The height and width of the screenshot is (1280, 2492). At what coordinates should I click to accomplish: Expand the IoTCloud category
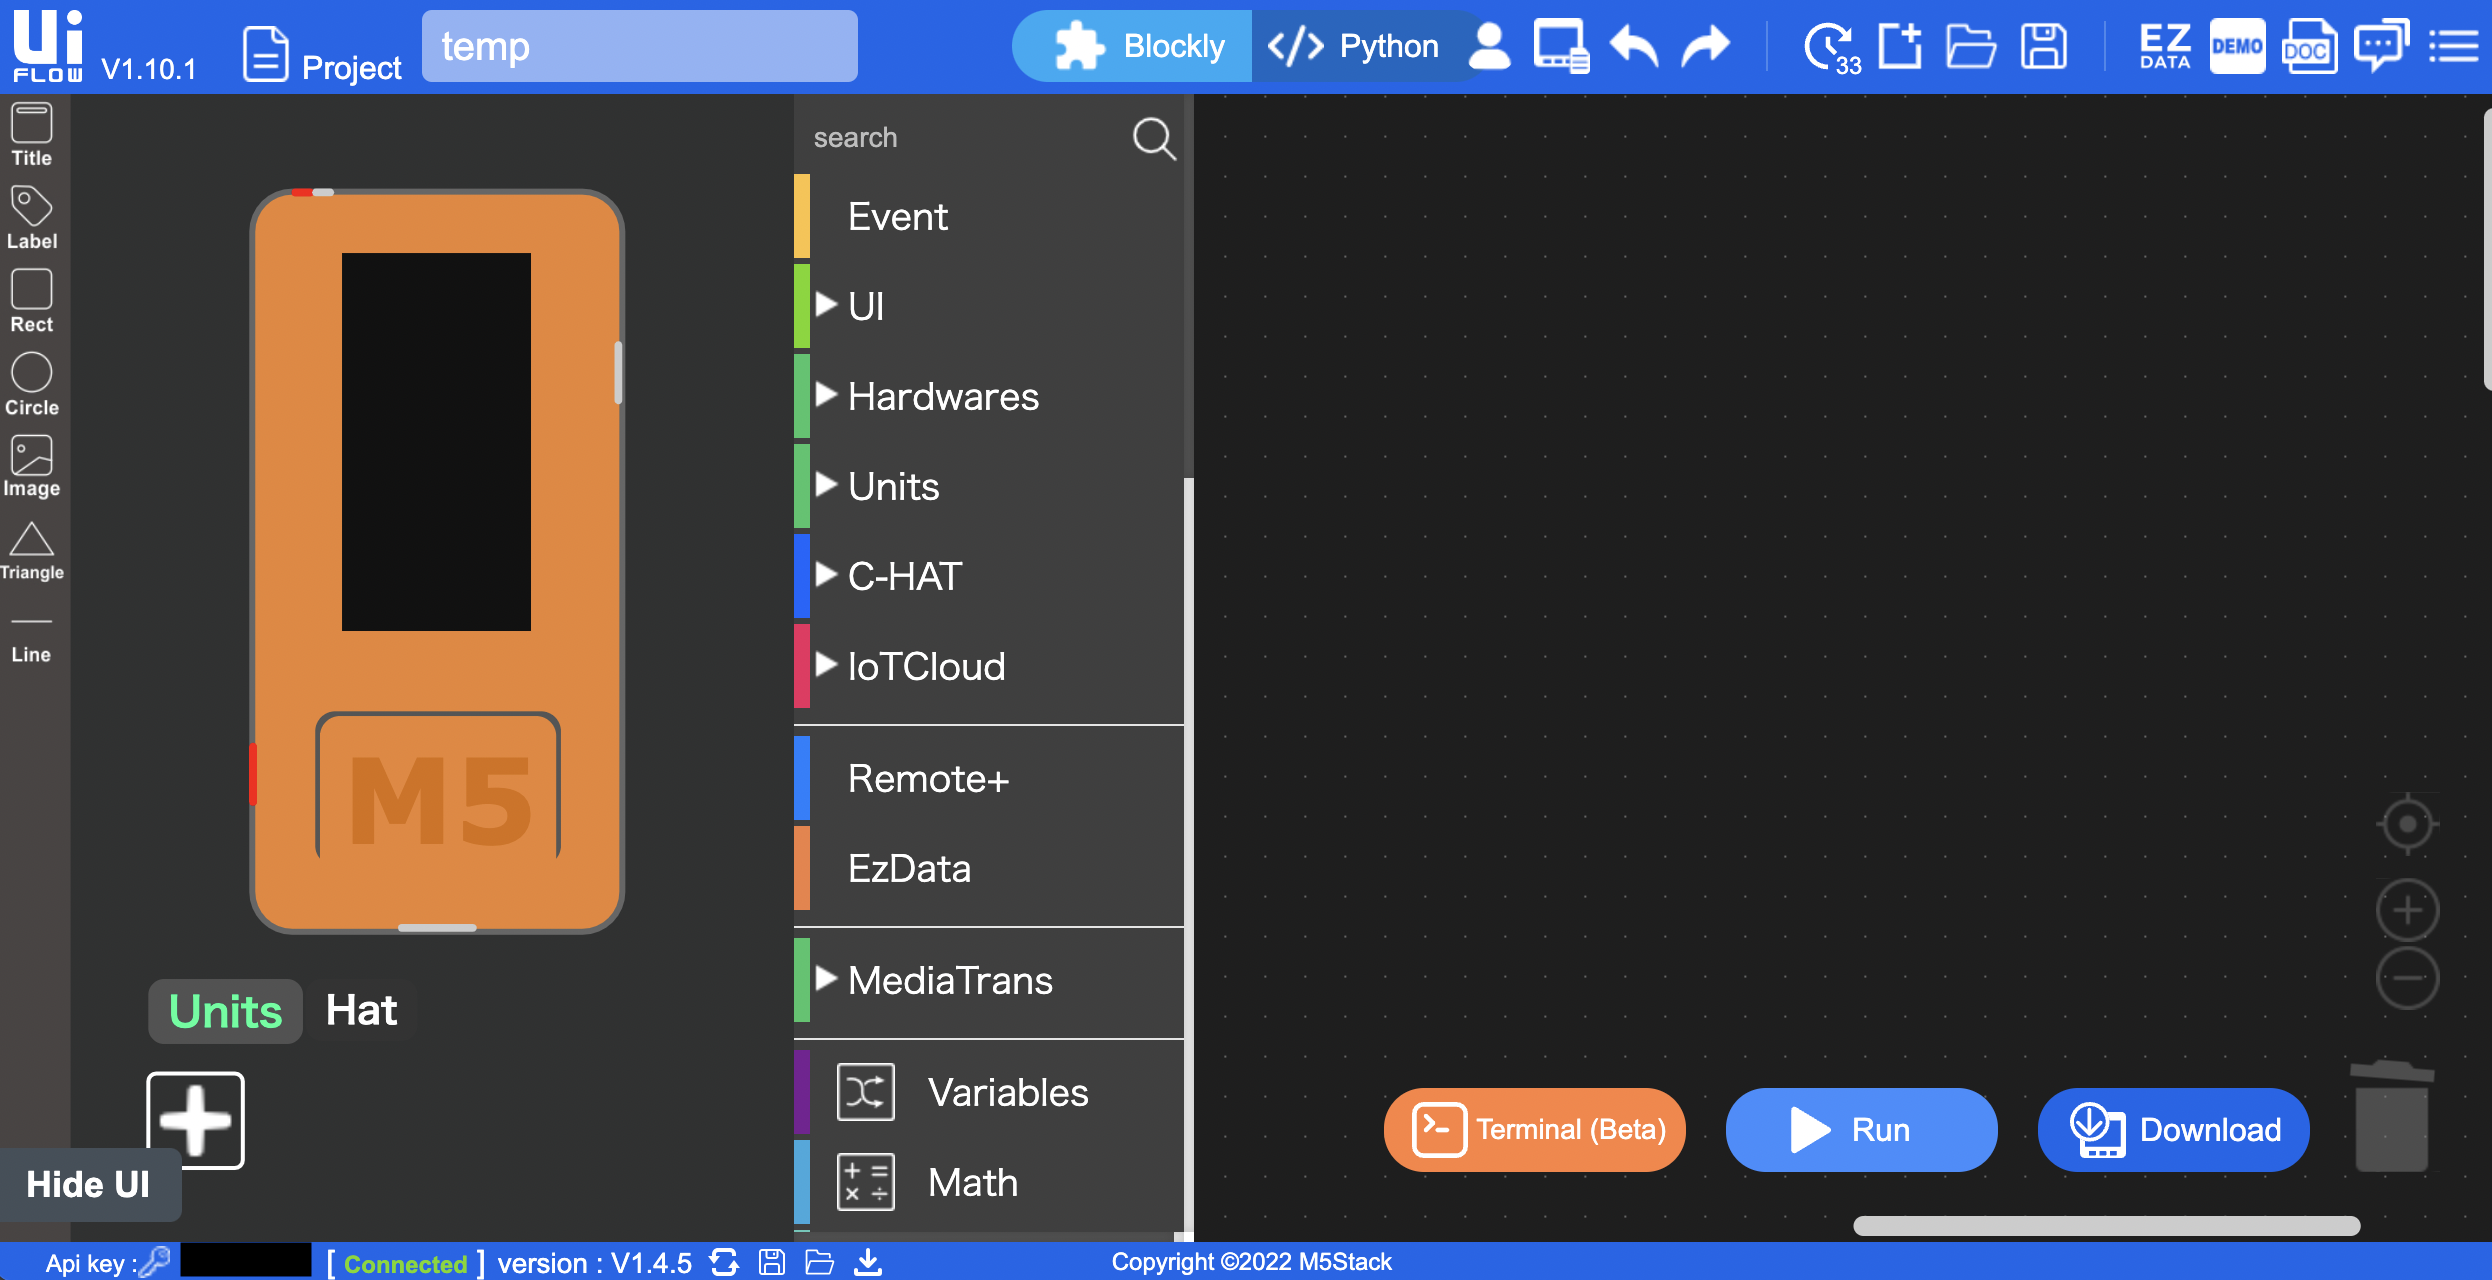pos(925,667)
